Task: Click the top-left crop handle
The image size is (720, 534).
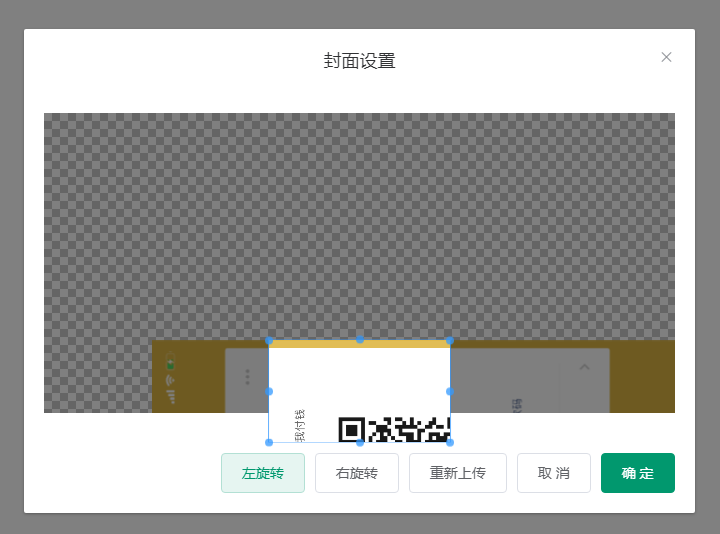Action: 269,340
